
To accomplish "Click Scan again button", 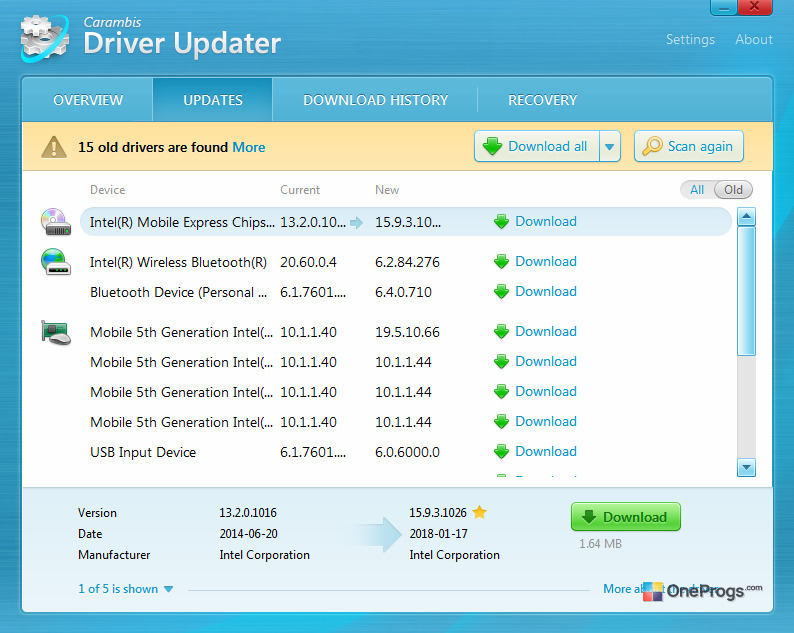I will click(689, 146).
